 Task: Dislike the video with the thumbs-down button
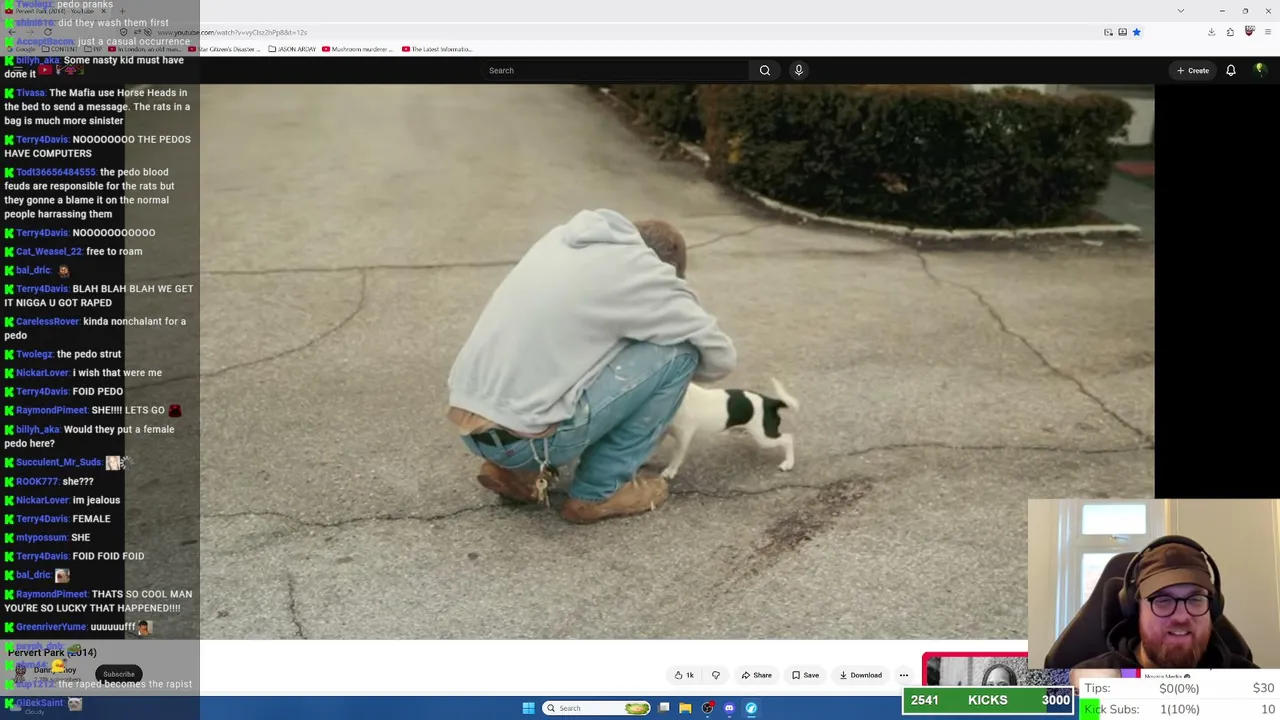[x=715, y=675]
